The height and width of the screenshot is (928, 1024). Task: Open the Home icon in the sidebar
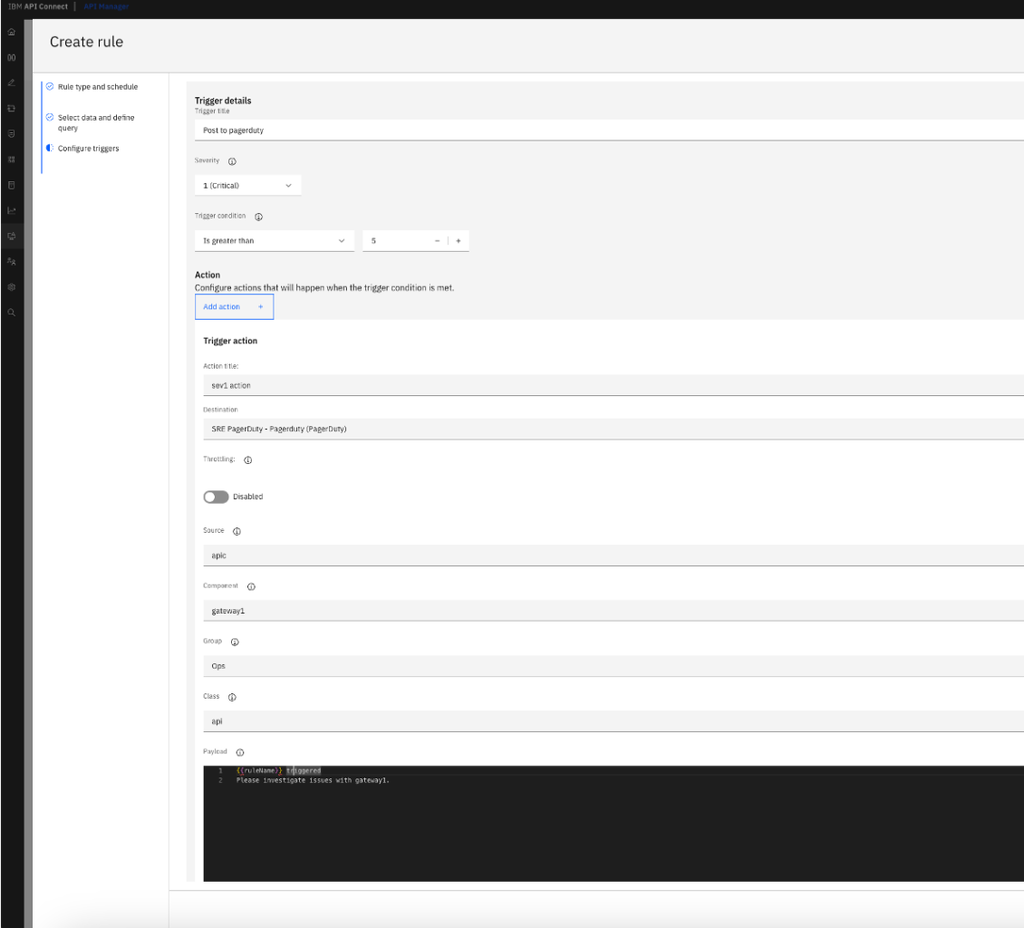click(11, 32)
